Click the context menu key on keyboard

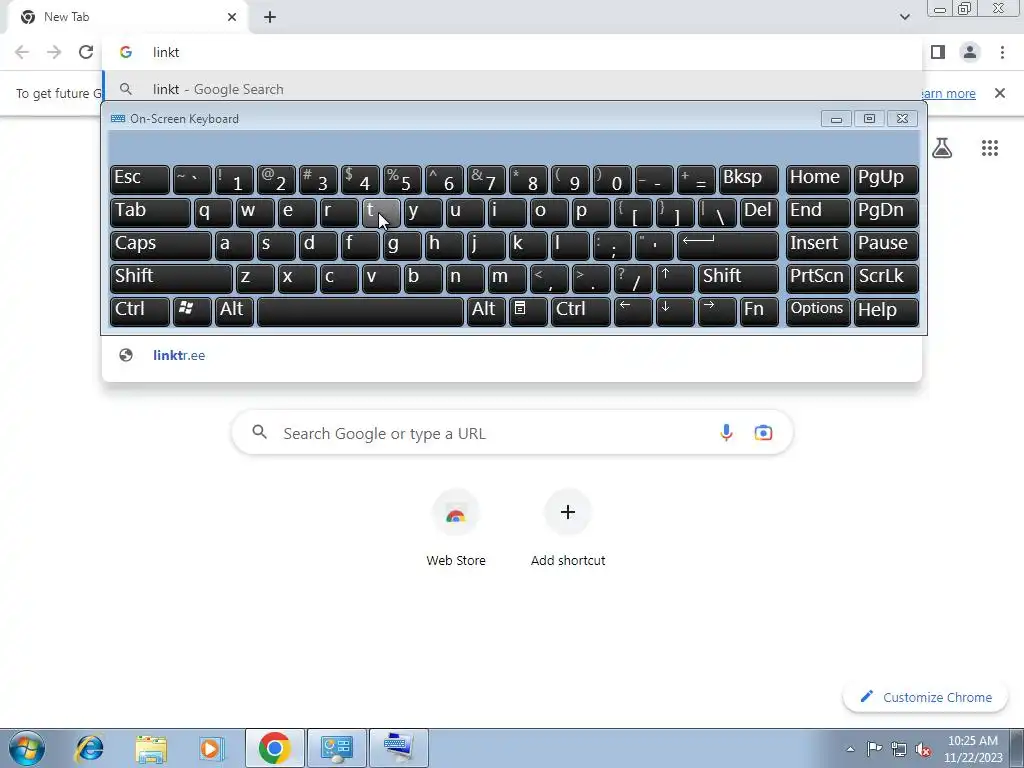click(528, 310)
